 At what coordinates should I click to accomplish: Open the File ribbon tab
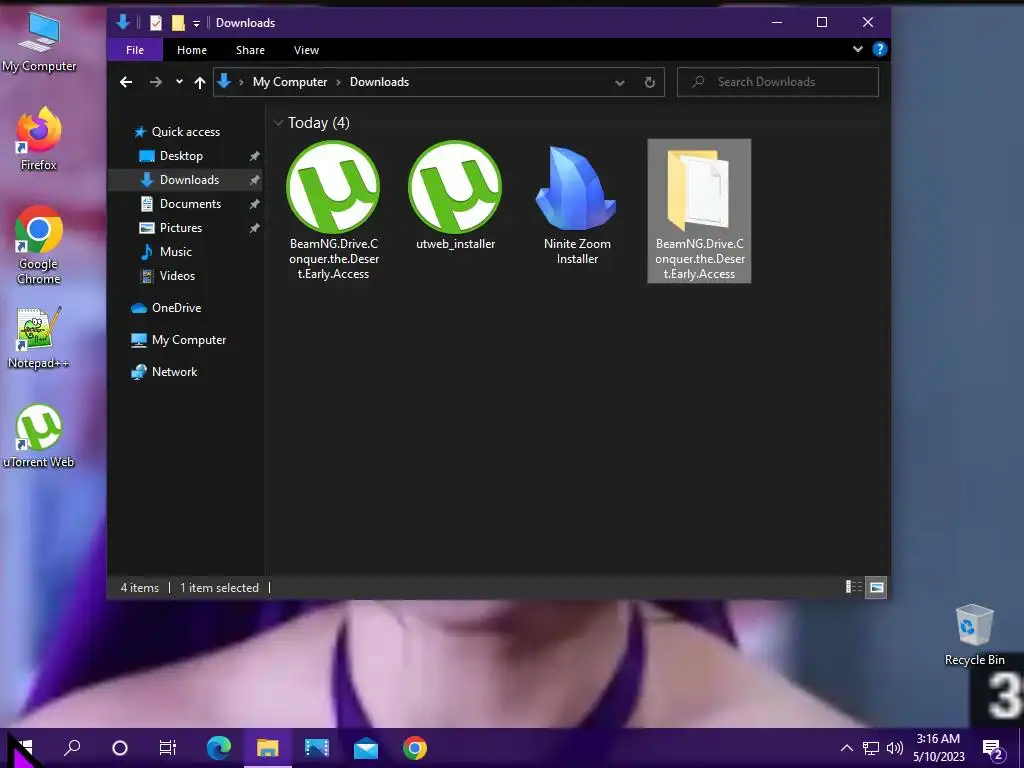point(135,50)
